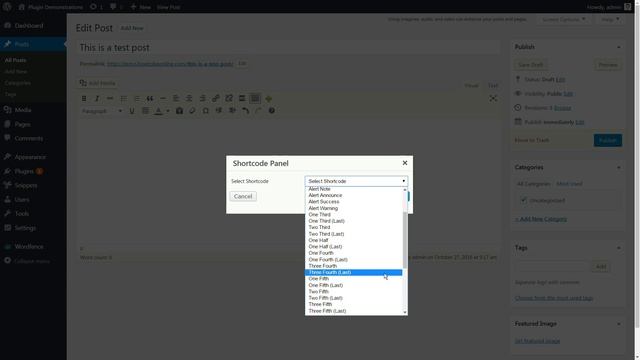Switch to the Most Used categories tab

(x=569, y=184)
